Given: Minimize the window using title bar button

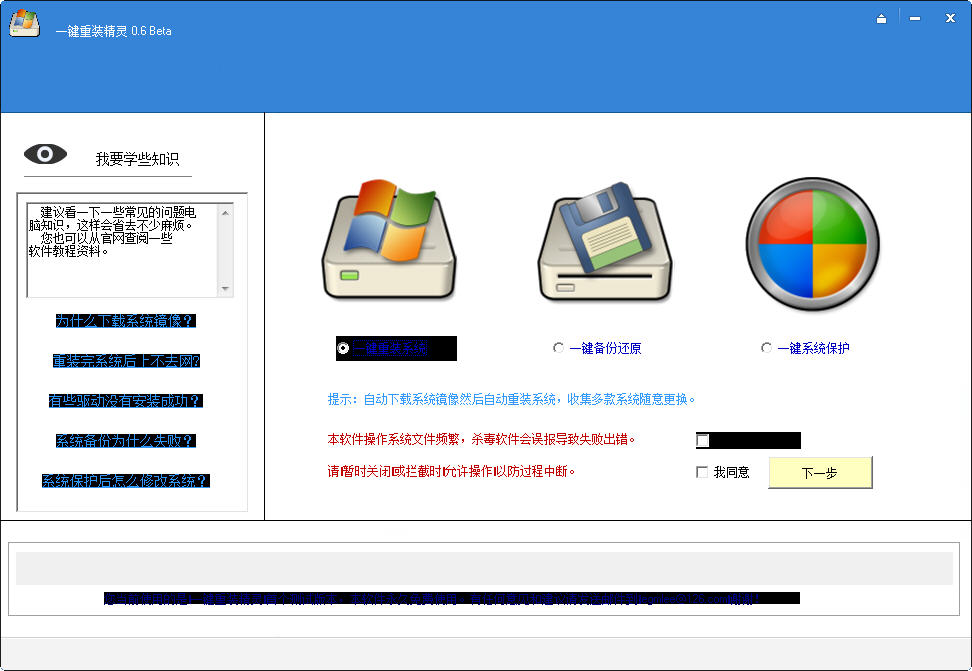Looking at the screenshot, I should [x=915, y=18].
